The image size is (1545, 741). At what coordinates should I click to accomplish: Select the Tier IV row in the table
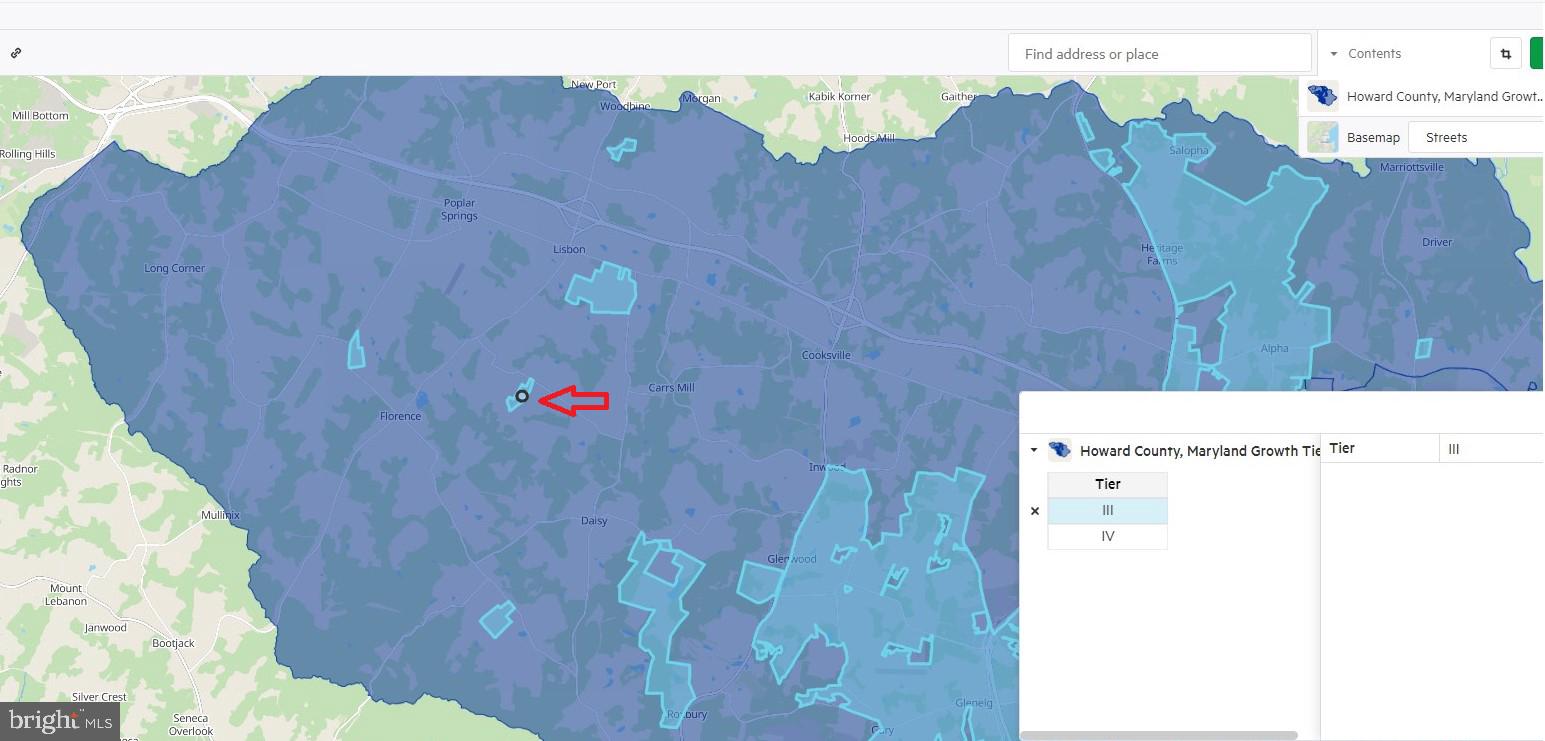coord(1107,537)
